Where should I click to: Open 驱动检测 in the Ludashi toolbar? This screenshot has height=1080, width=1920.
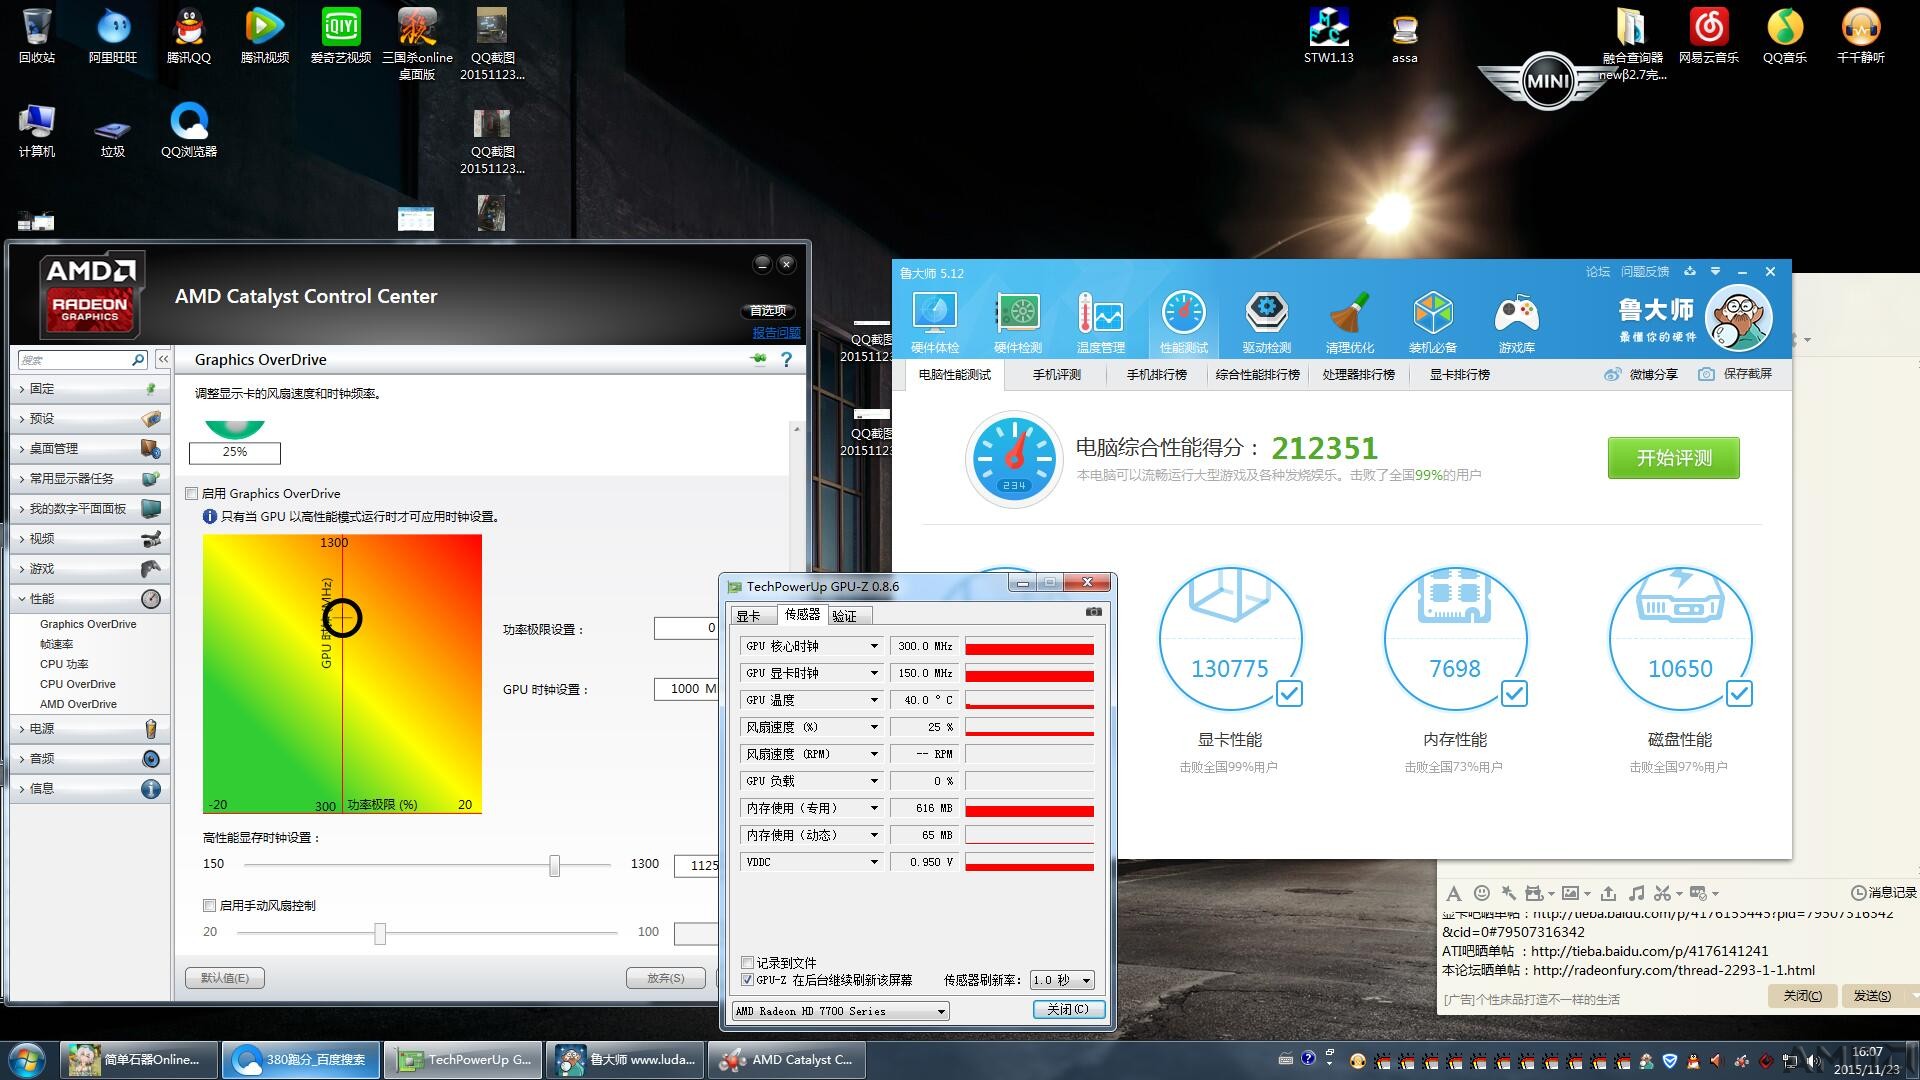[x=1267, y=321]
